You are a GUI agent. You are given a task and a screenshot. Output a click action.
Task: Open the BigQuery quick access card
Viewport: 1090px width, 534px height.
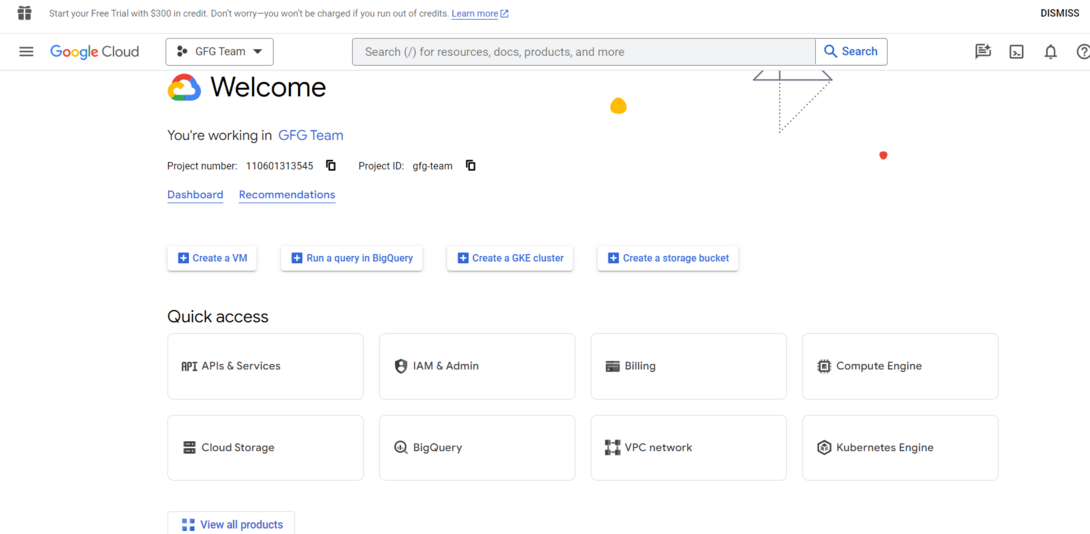477,448
